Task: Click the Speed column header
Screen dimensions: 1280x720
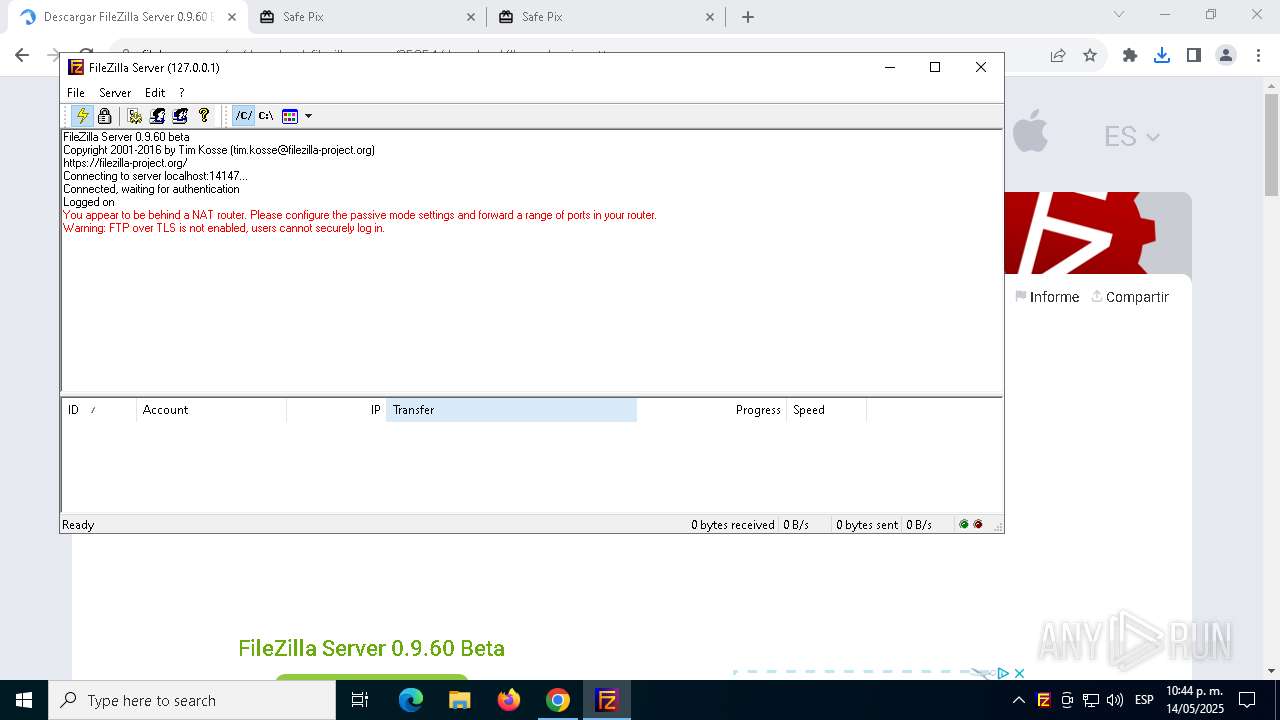Action: point(826,410)
